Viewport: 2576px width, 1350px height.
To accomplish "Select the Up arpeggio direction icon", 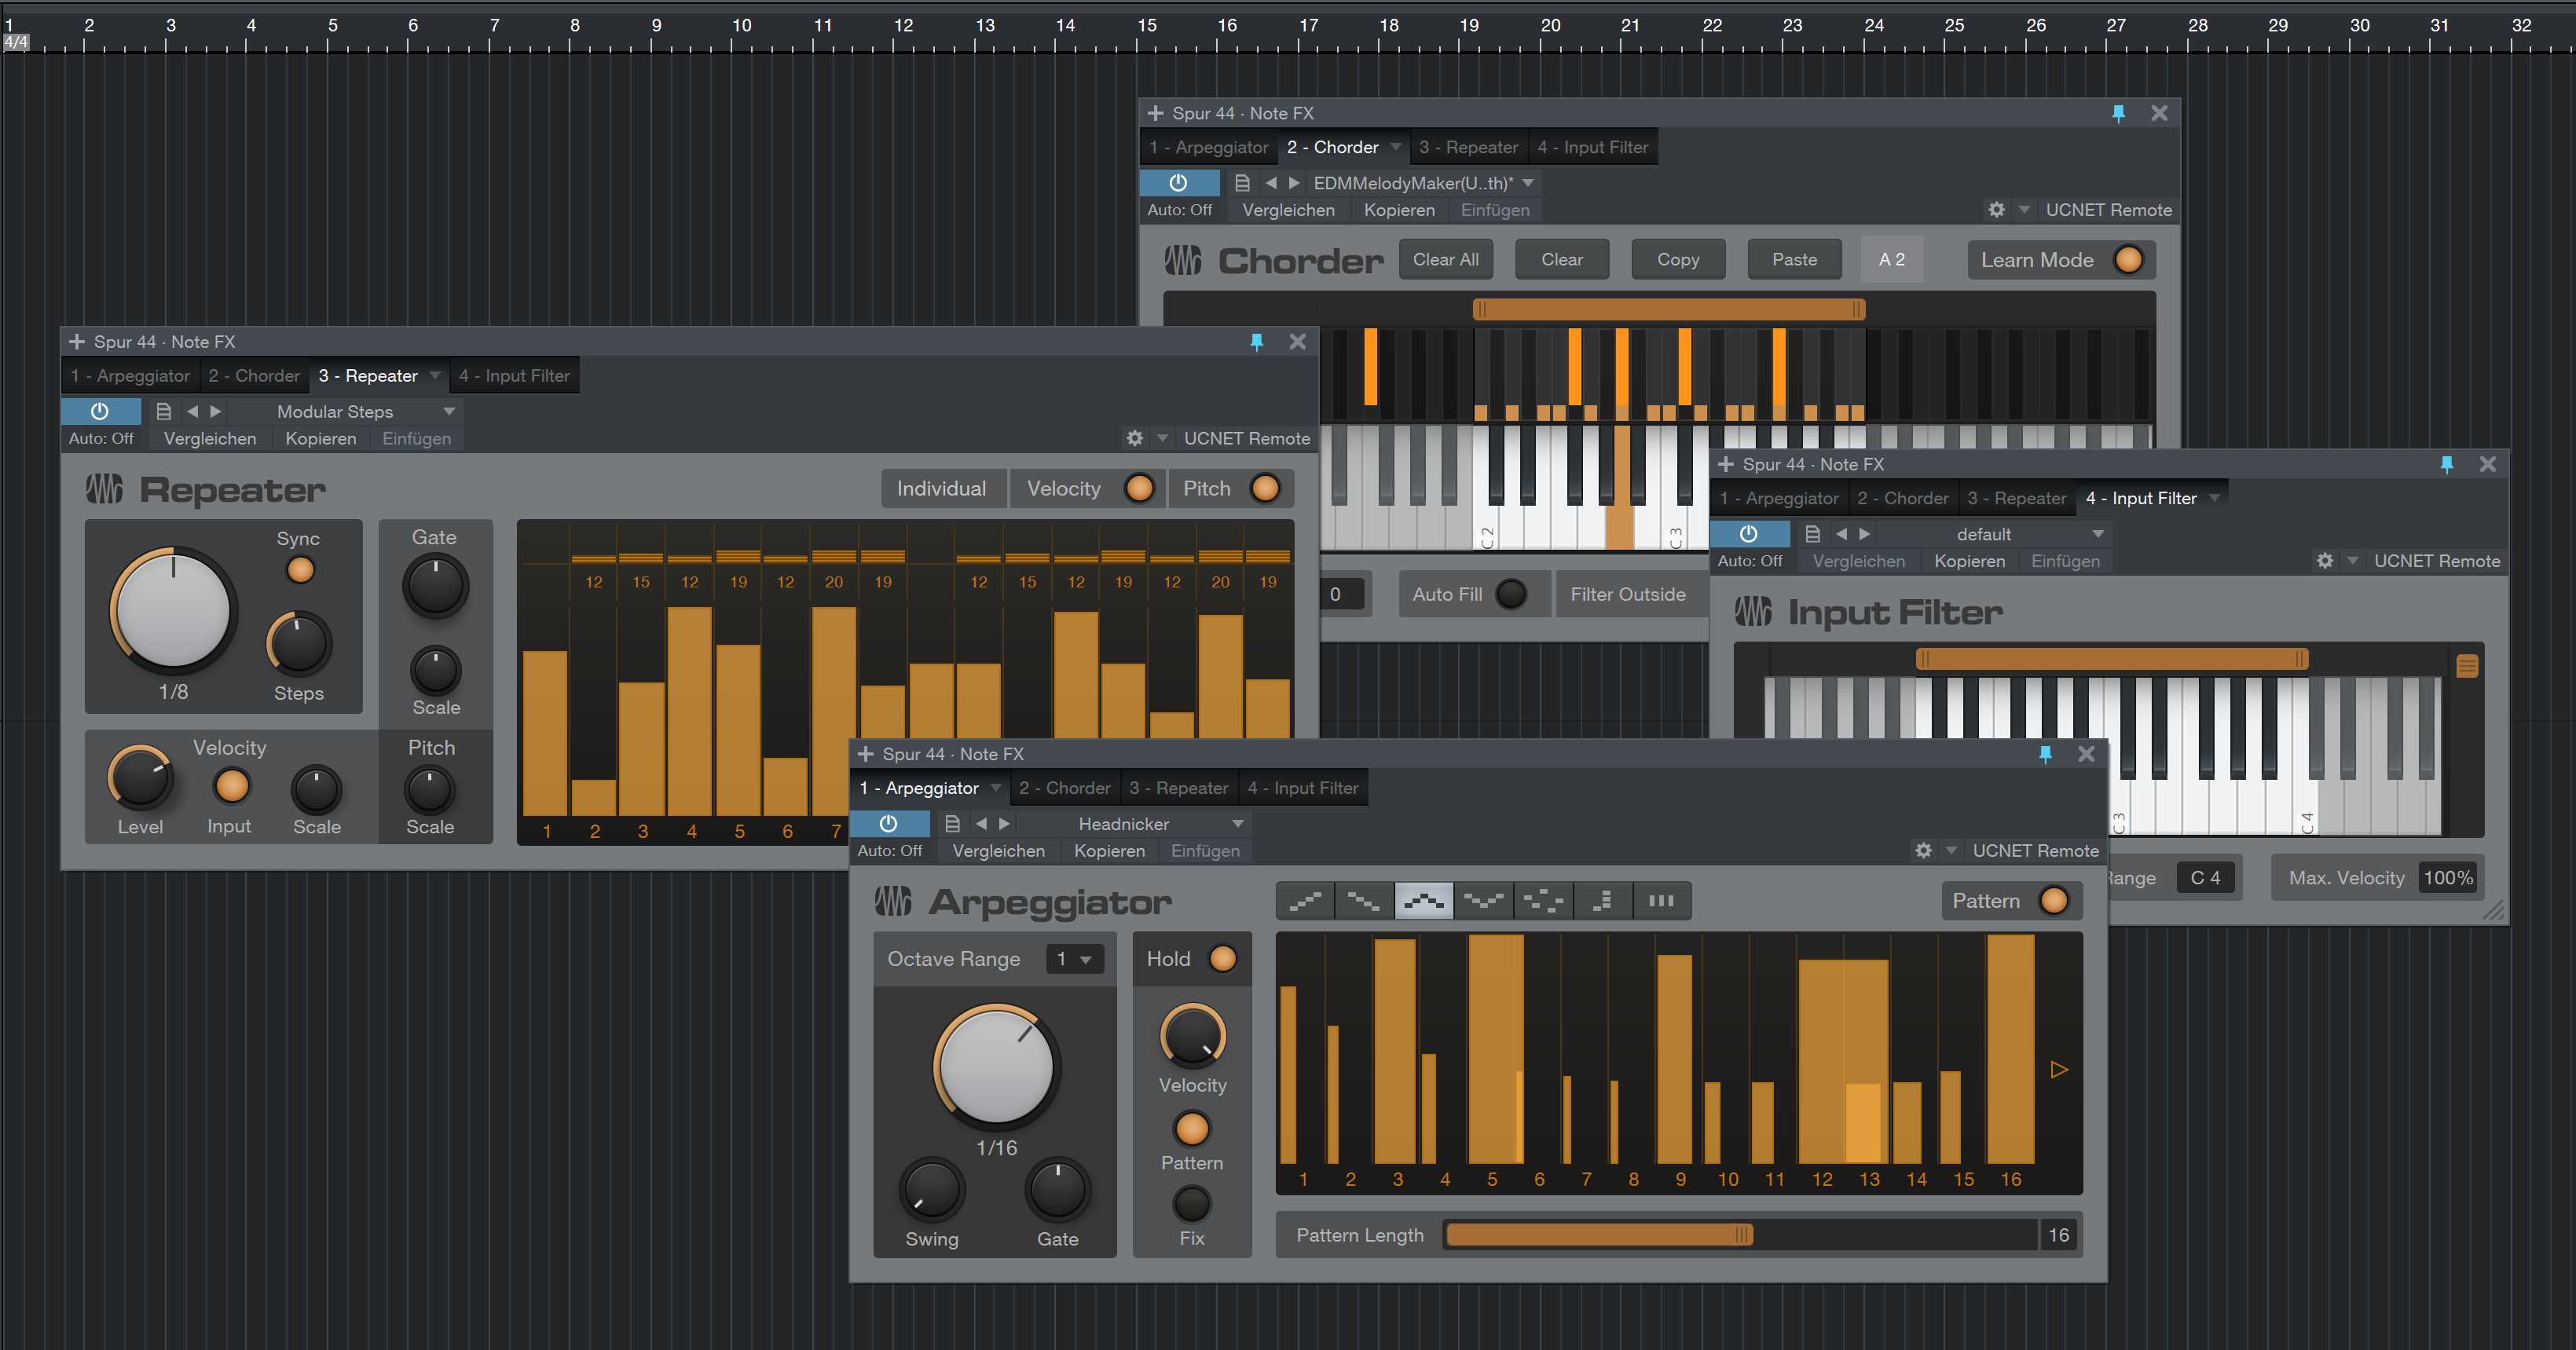I will pyautogui.click(x=1305, y=901).
